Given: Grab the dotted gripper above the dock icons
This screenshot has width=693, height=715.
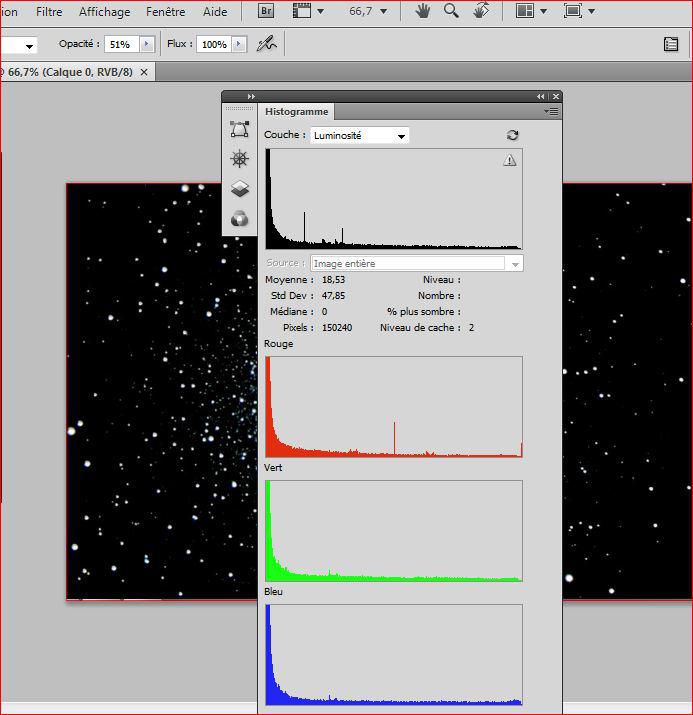Looking at the screenshot, I should tap(239, 109).
